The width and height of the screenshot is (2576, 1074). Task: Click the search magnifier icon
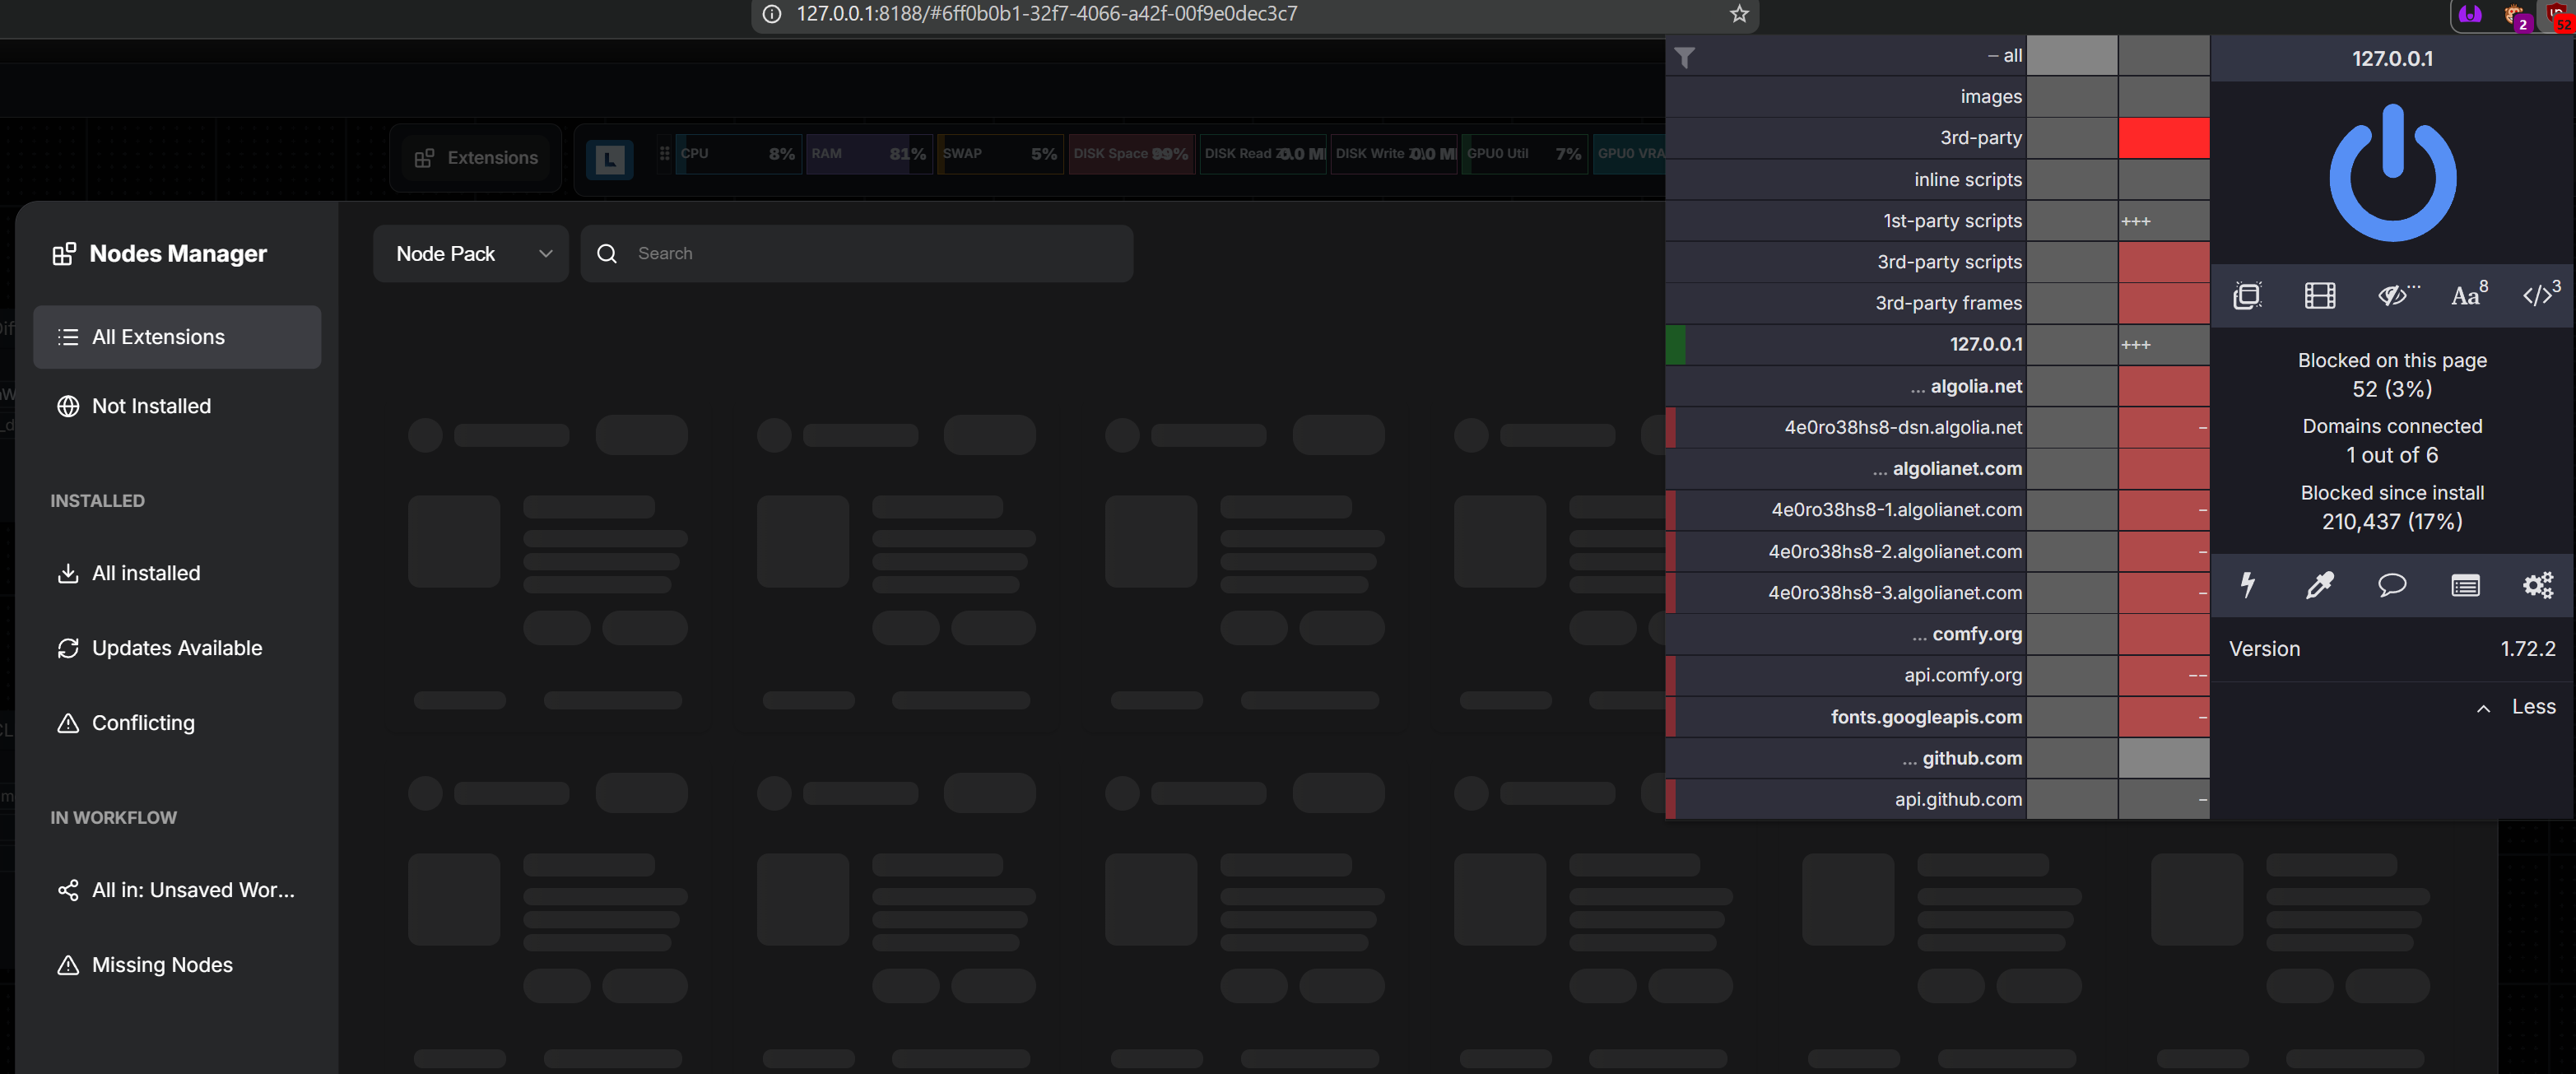tap(606, 253)
